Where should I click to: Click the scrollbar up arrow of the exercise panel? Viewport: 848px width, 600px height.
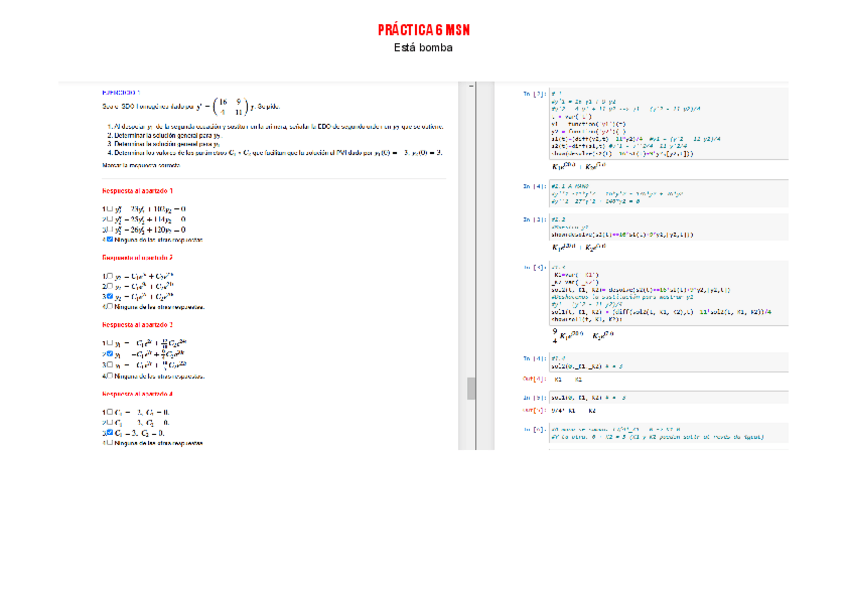click(x=471, y=87)
